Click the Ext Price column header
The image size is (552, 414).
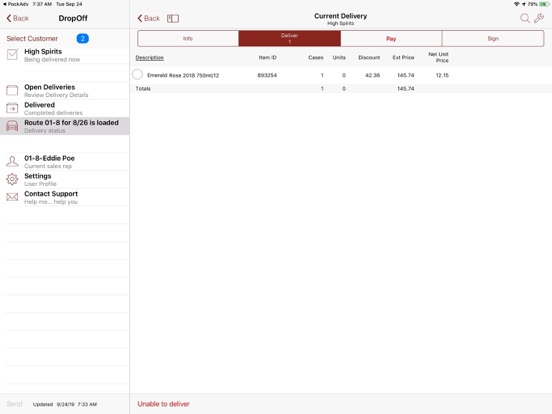pyautogui.click(x=403, y=57)
